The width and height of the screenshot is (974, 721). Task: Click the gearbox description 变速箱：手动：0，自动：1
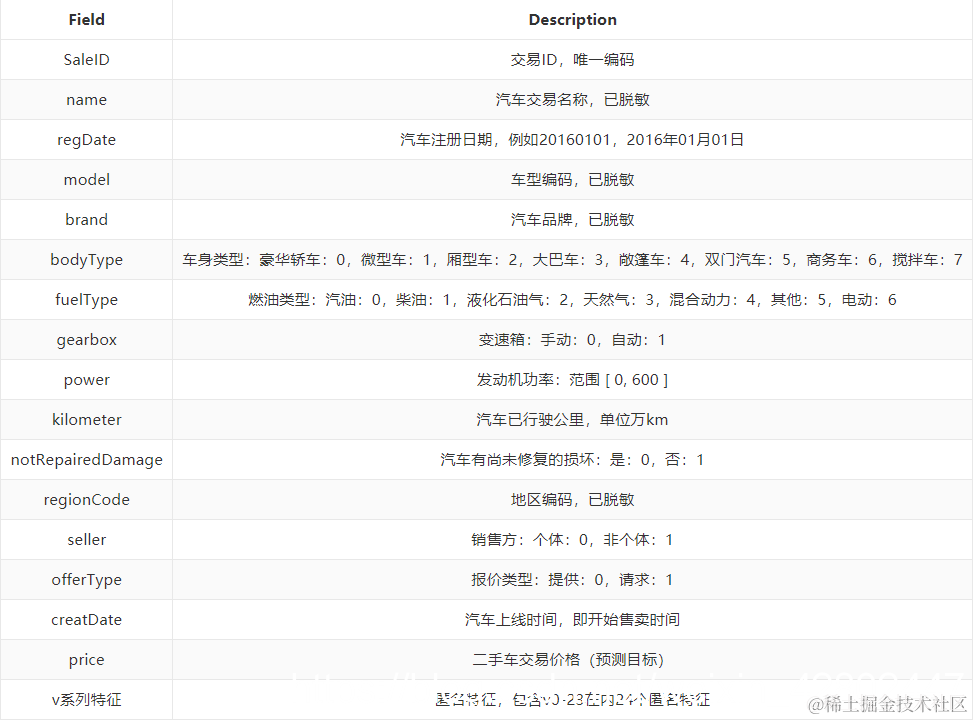point(572,340)
